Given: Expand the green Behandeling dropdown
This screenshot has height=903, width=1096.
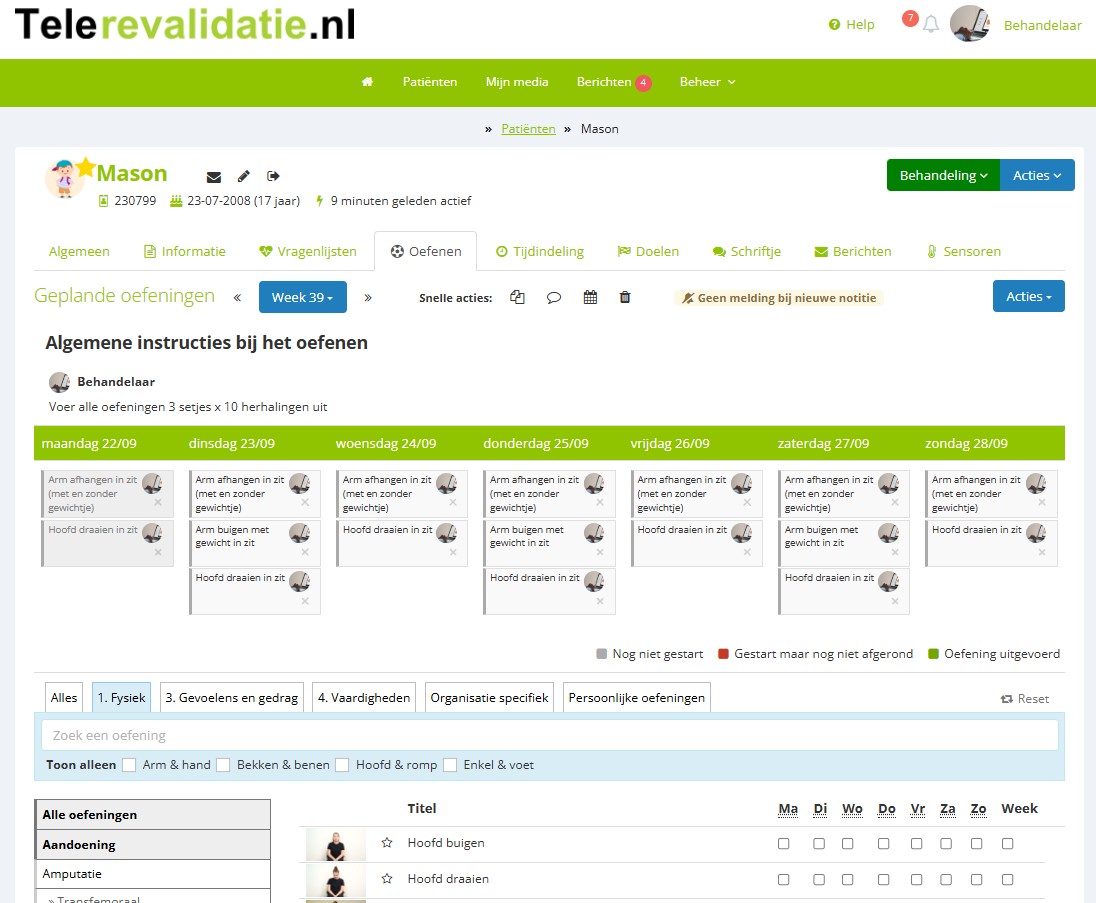Looking at the screenshot, I should 943,175.
